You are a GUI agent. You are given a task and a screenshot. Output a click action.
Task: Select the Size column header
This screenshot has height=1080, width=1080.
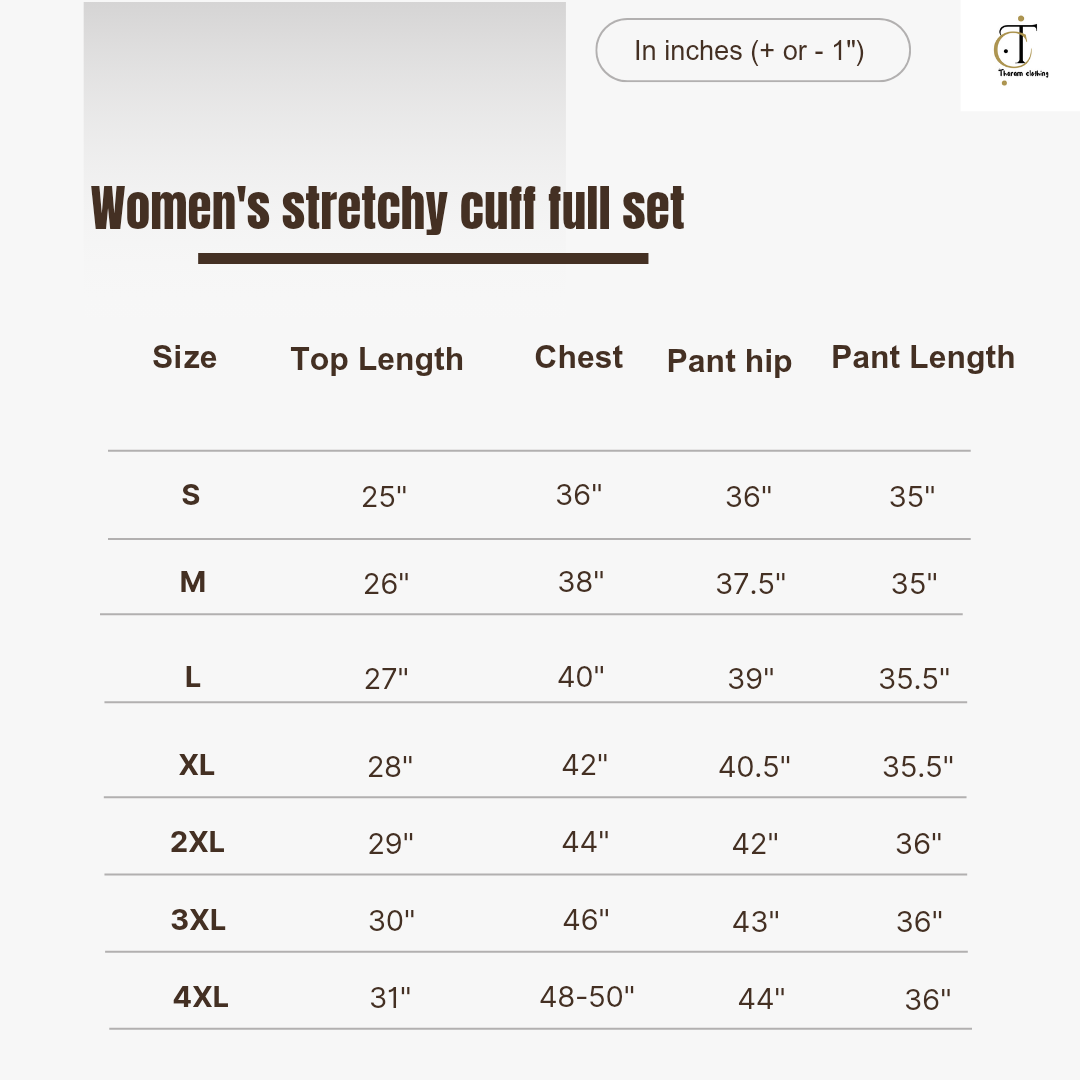click(x=184, y=357)
